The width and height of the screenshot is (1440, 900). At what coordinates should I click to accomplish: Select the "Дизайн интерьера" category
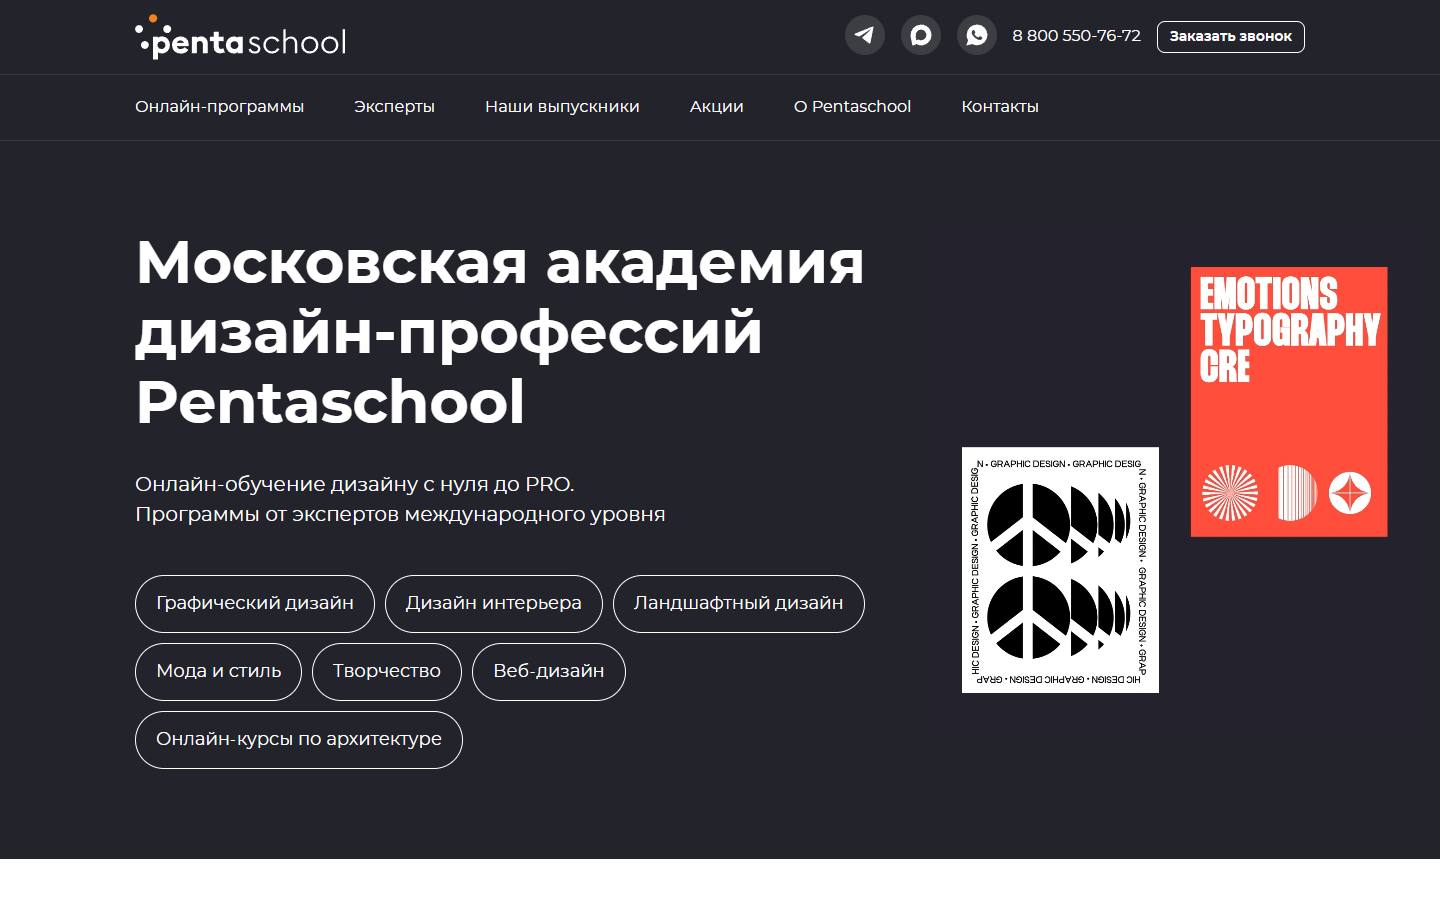[x=494, y=604]
